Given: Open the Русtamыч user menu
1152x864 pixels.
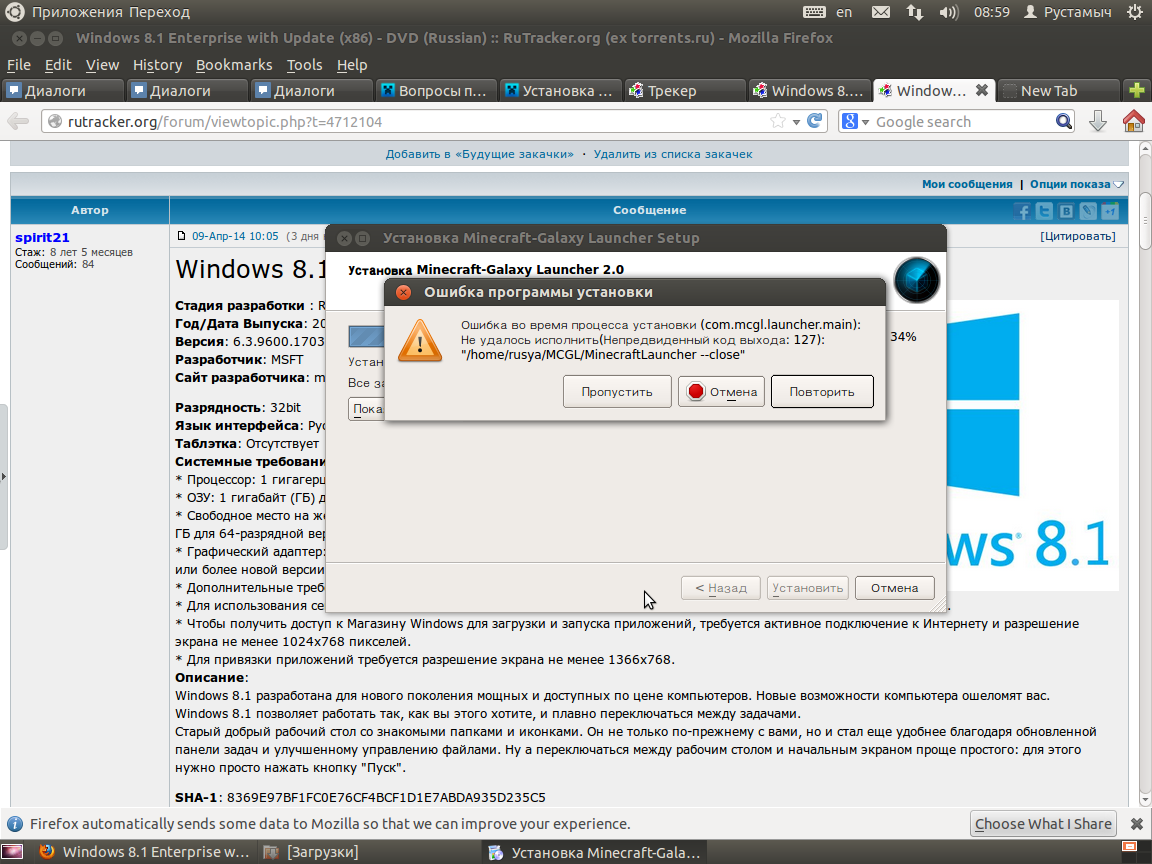Looking at the screenshot, I should click(x=1068, y=12).
